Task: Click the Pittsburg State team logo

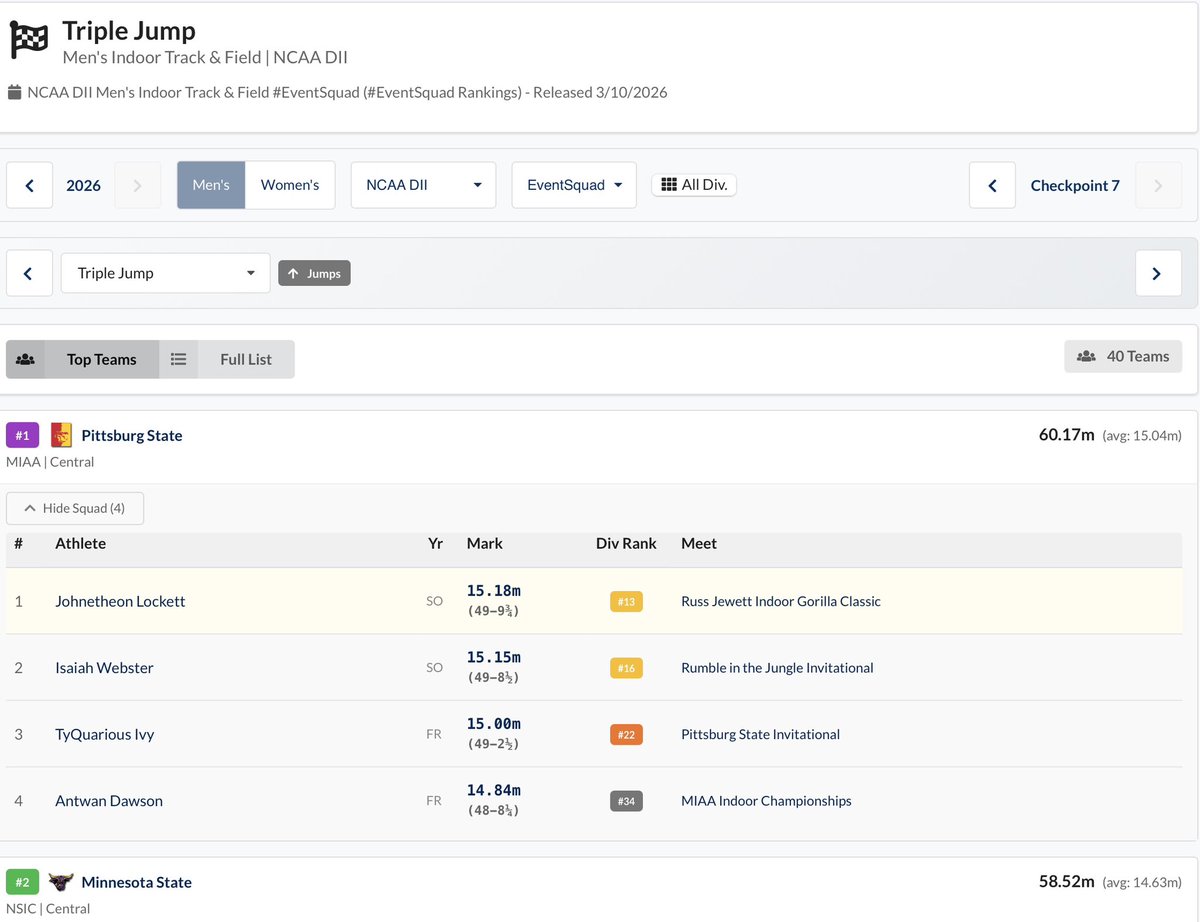Action: [x=61, y=435]
